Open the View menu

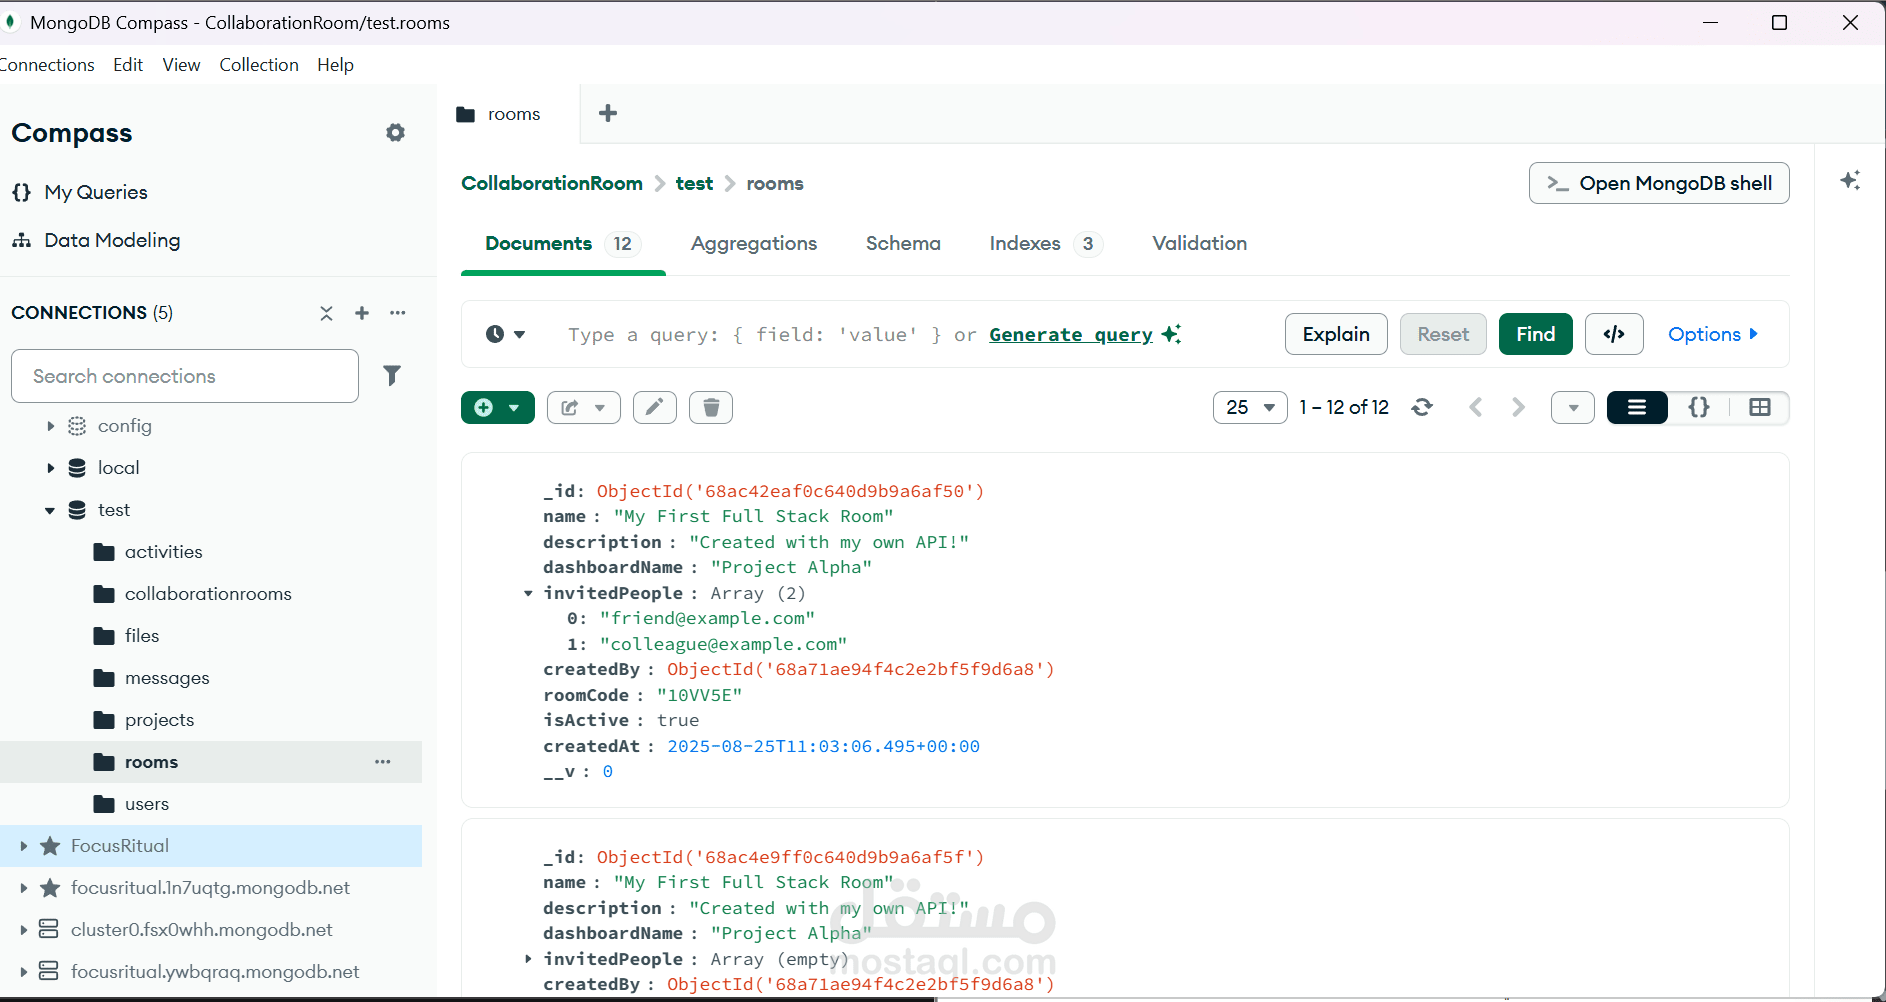click(181, 65)
